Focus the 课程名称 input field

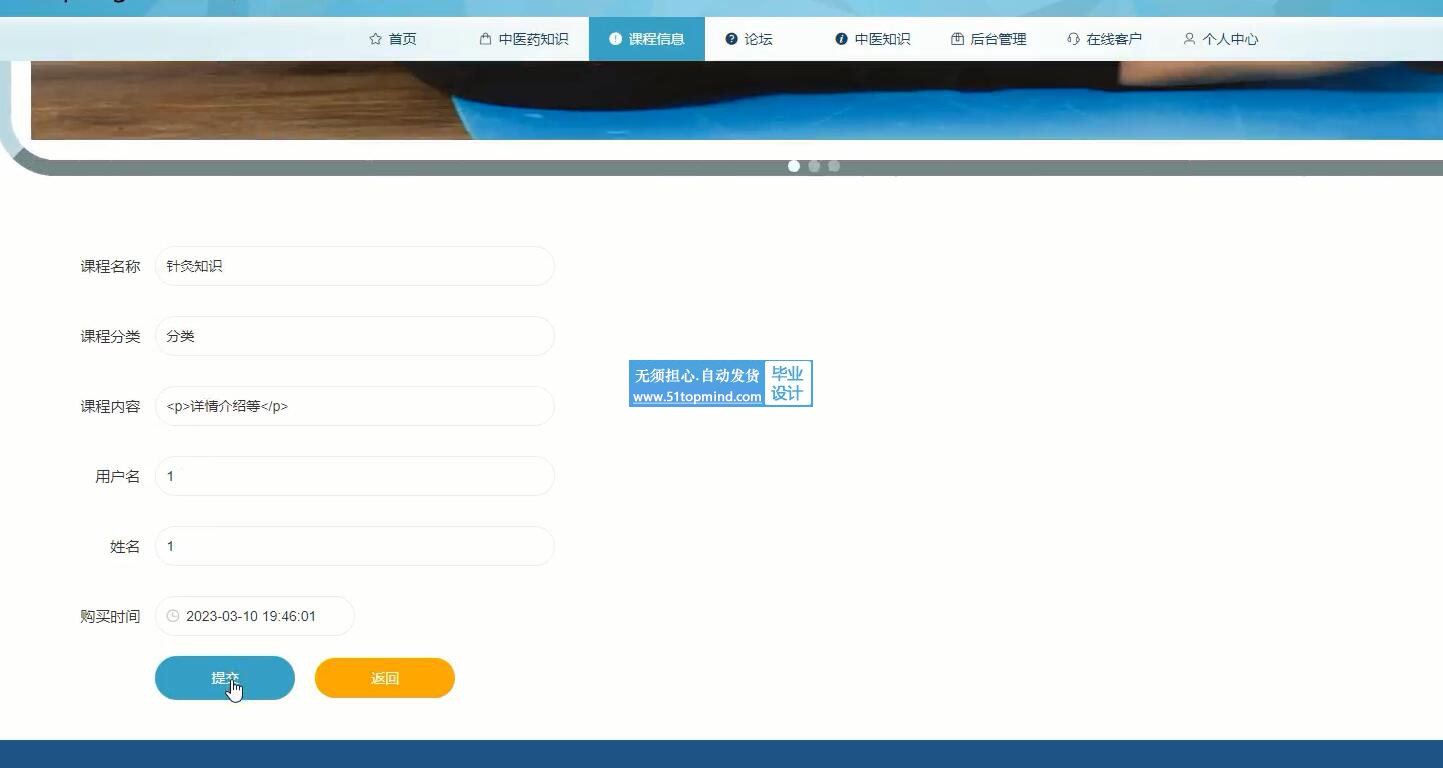tap(354, 266)
